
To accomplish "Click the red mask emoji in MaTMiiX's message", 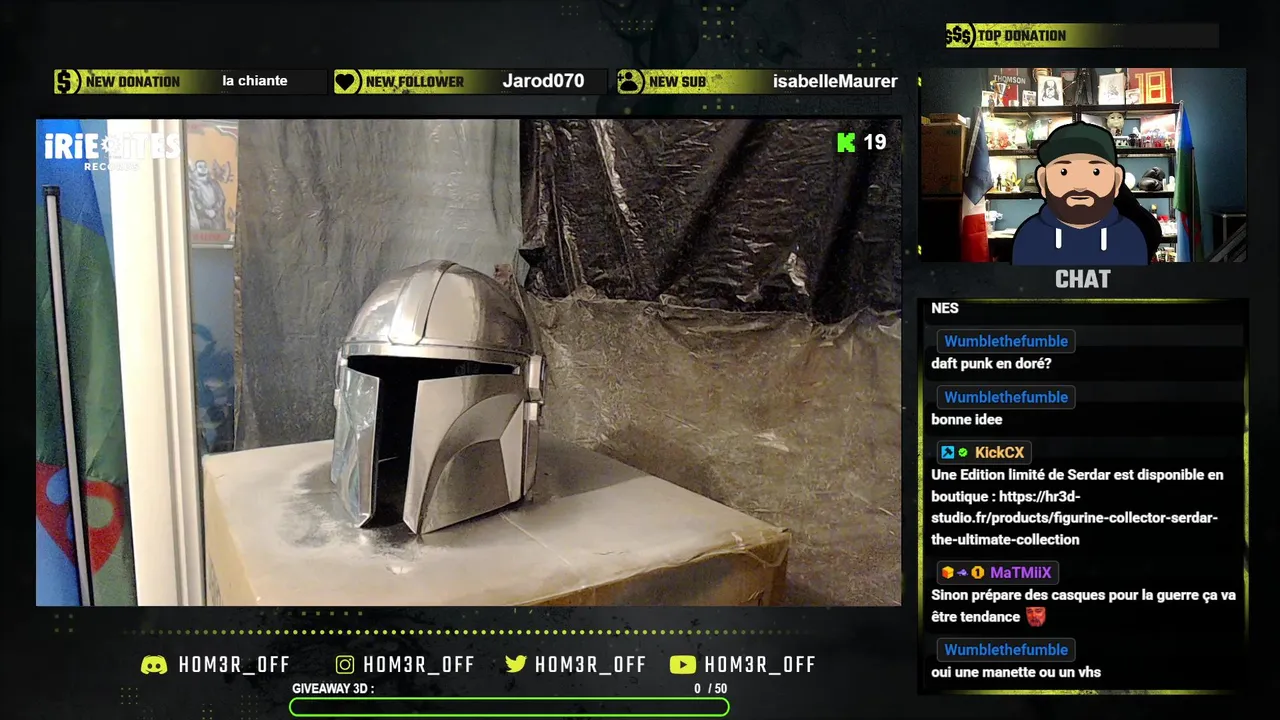I will [x=1035, y=617].
